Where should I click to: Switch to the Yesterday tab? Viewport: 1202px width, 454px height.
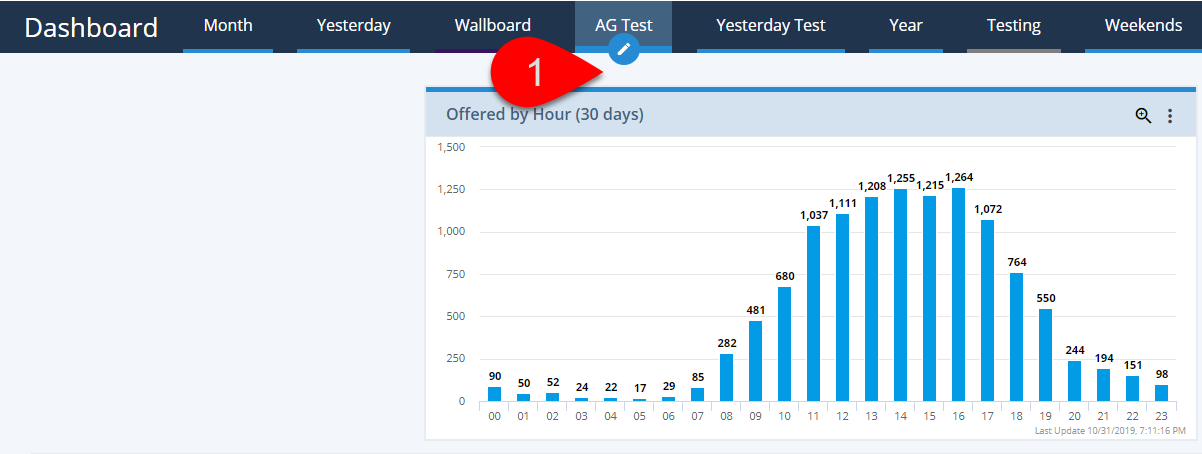click(x=353, y=26)
